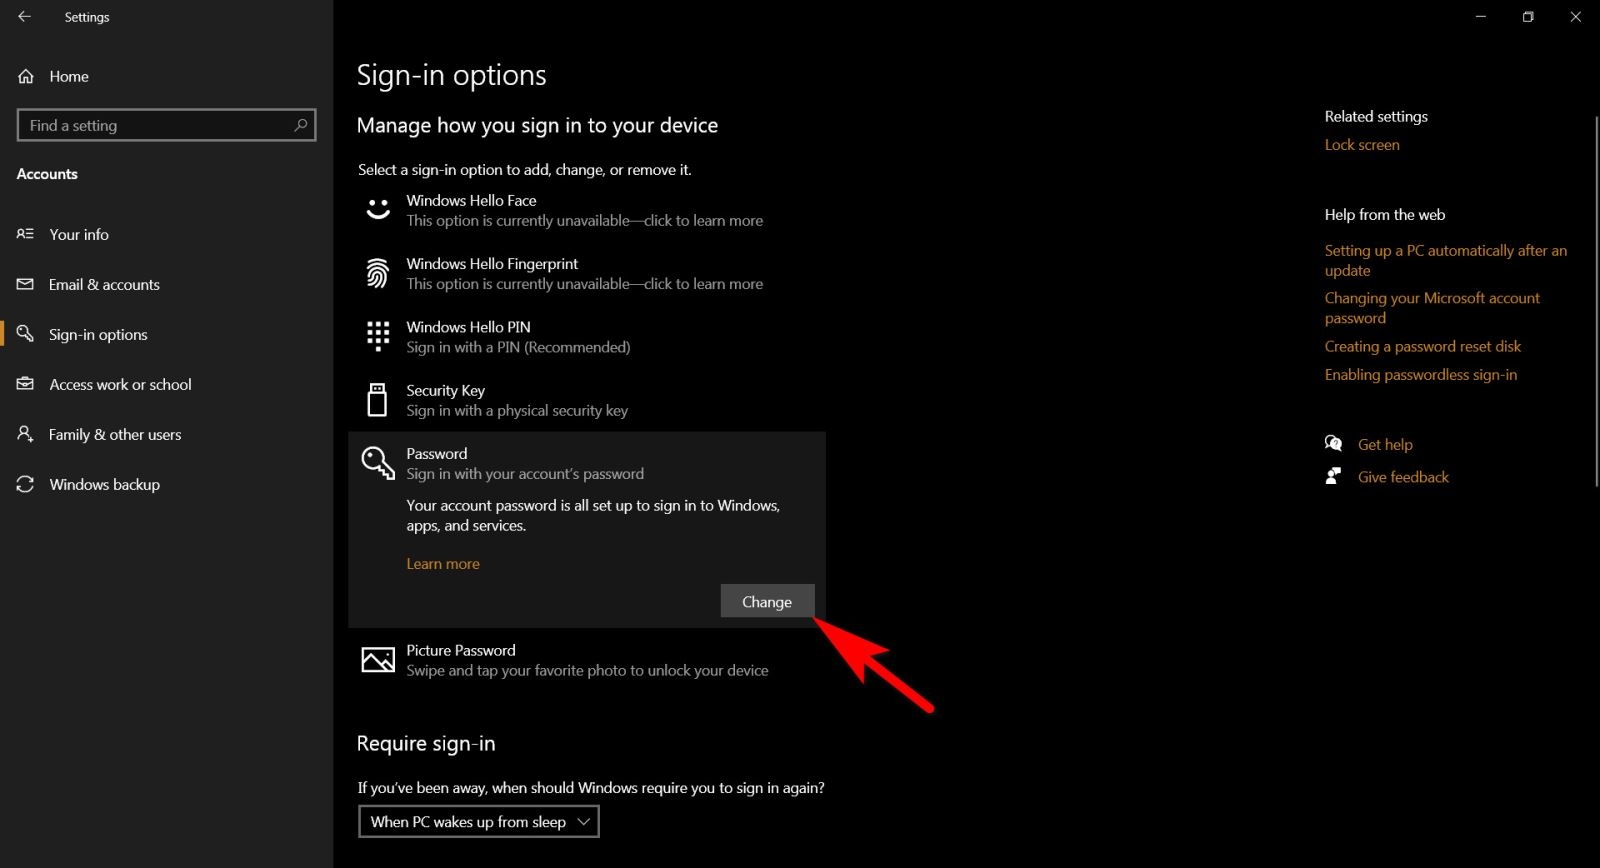Click the Windows Hello Face smiley icon

point(378,210)
